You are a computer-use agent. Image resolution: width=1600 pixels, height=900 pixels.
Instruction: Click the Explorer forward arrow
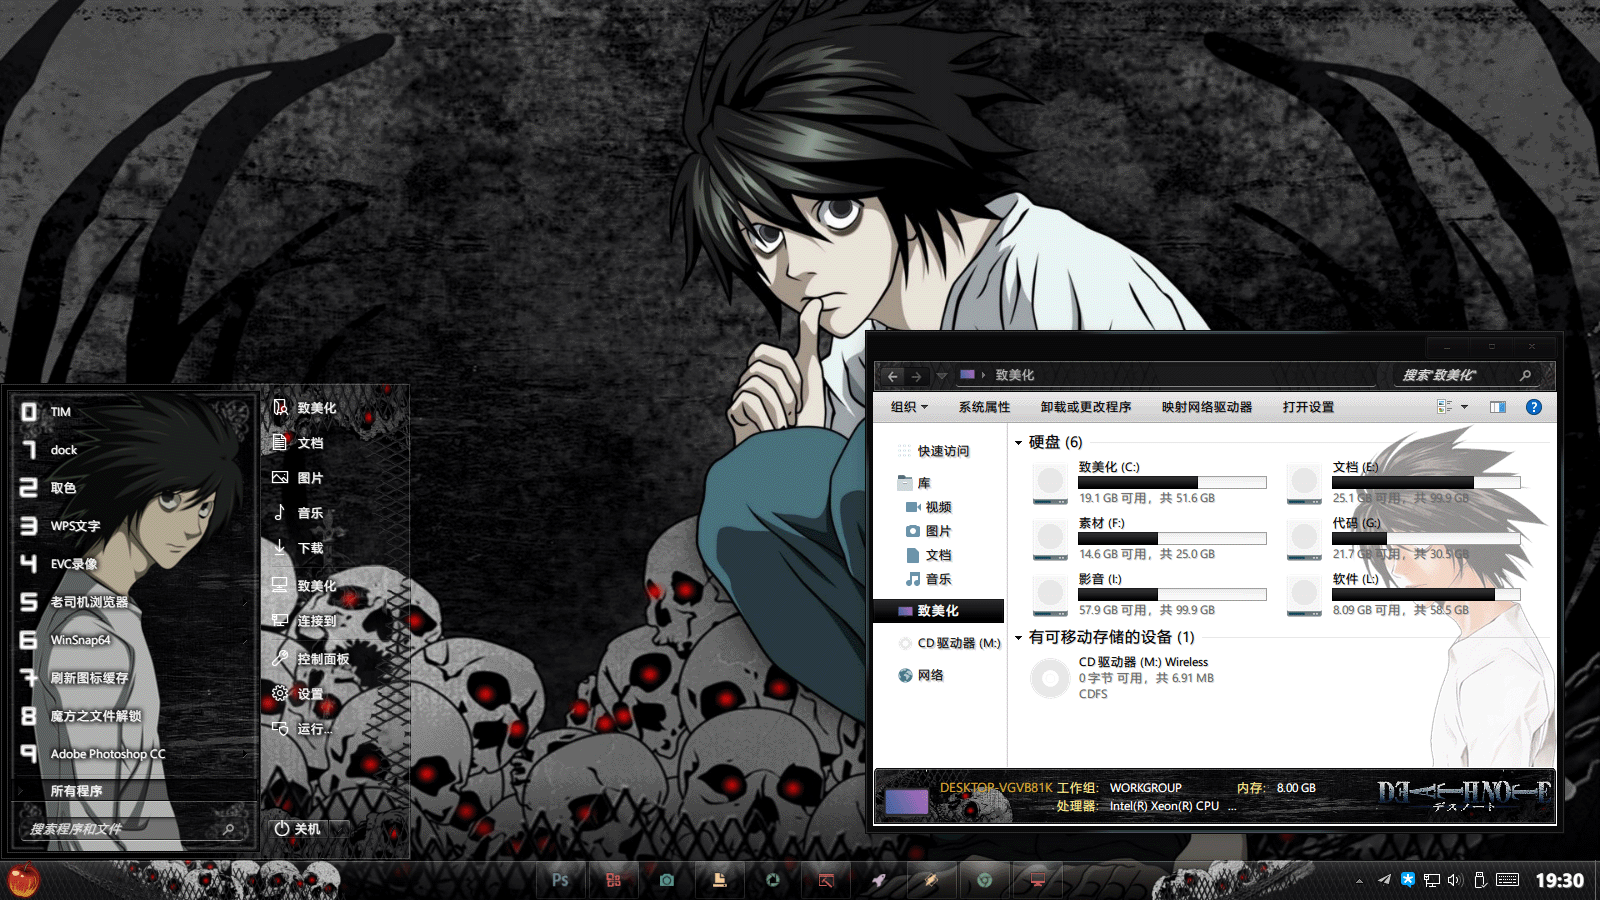point(916,376)
